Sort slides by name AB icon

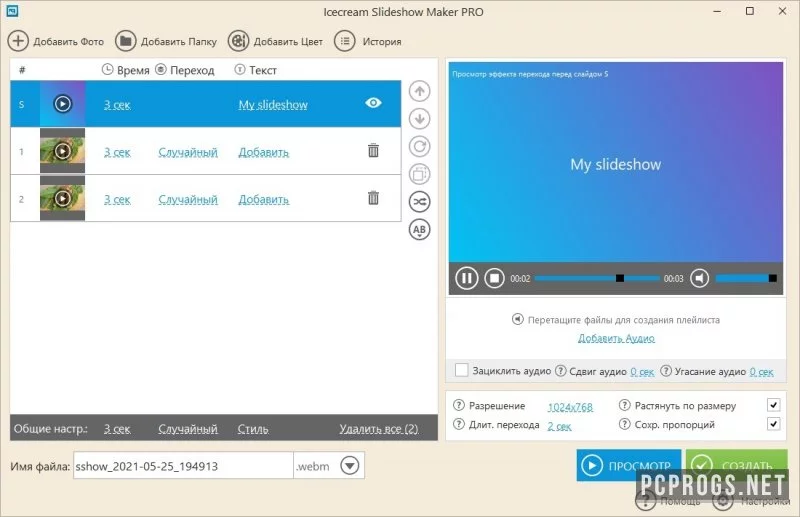point(419,229)
